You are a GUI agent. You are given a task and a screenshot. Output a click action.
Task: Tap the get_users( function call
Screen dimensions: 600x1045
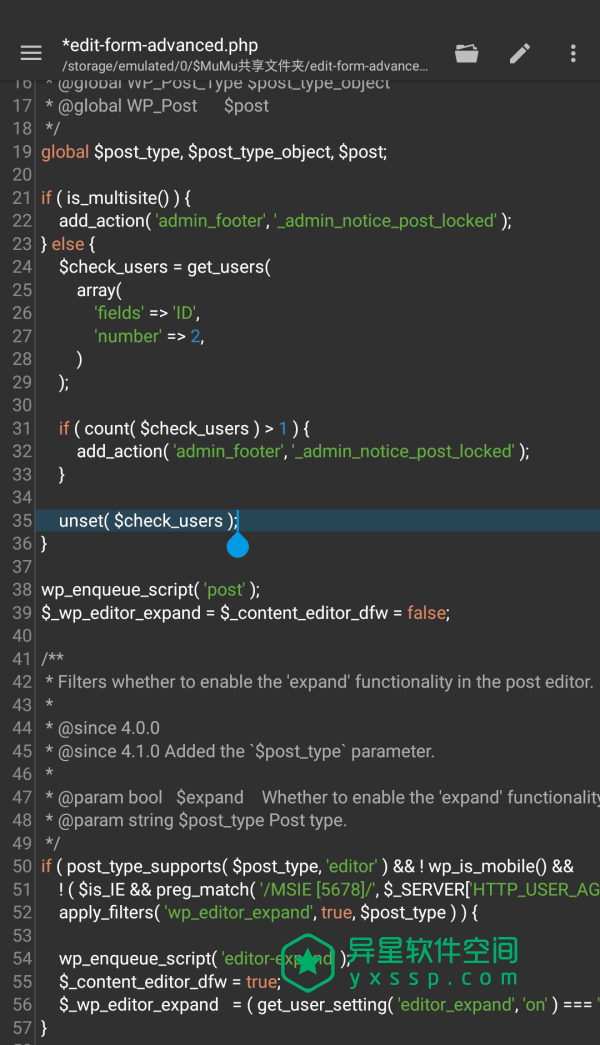click(x=228, y=267)
